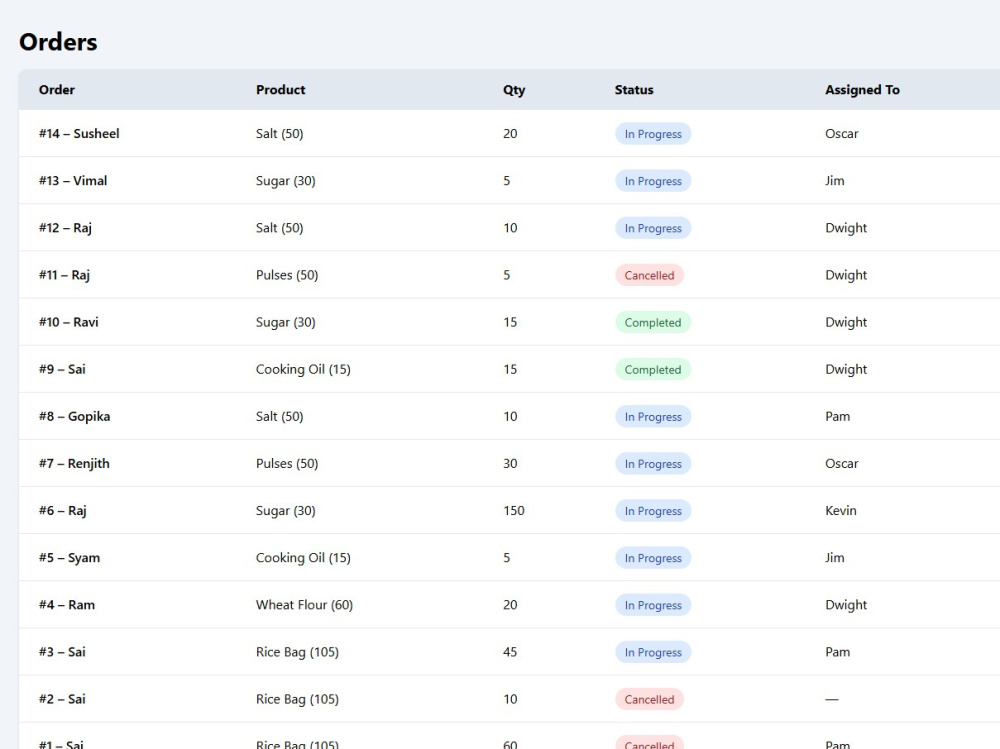Click In Progress badge for order #8
The height and width of the screenshot is (749, 1000).
(x=653, y=417)
